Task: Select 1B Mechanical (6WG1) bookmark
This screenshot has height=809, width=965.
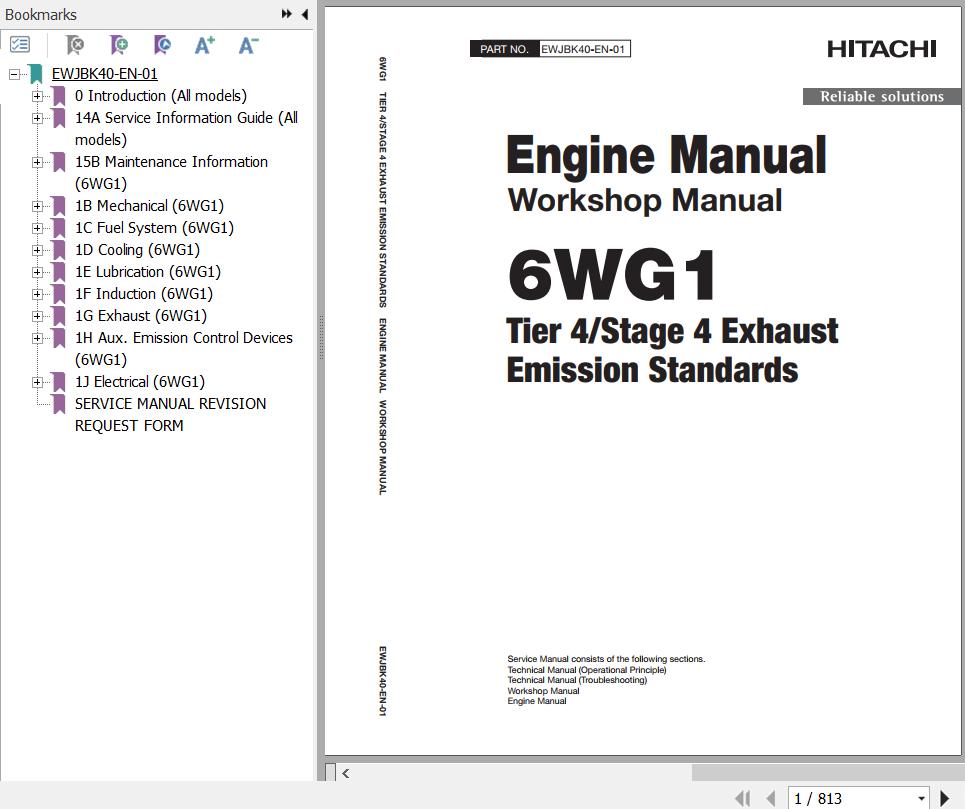Action: (149, 205)
